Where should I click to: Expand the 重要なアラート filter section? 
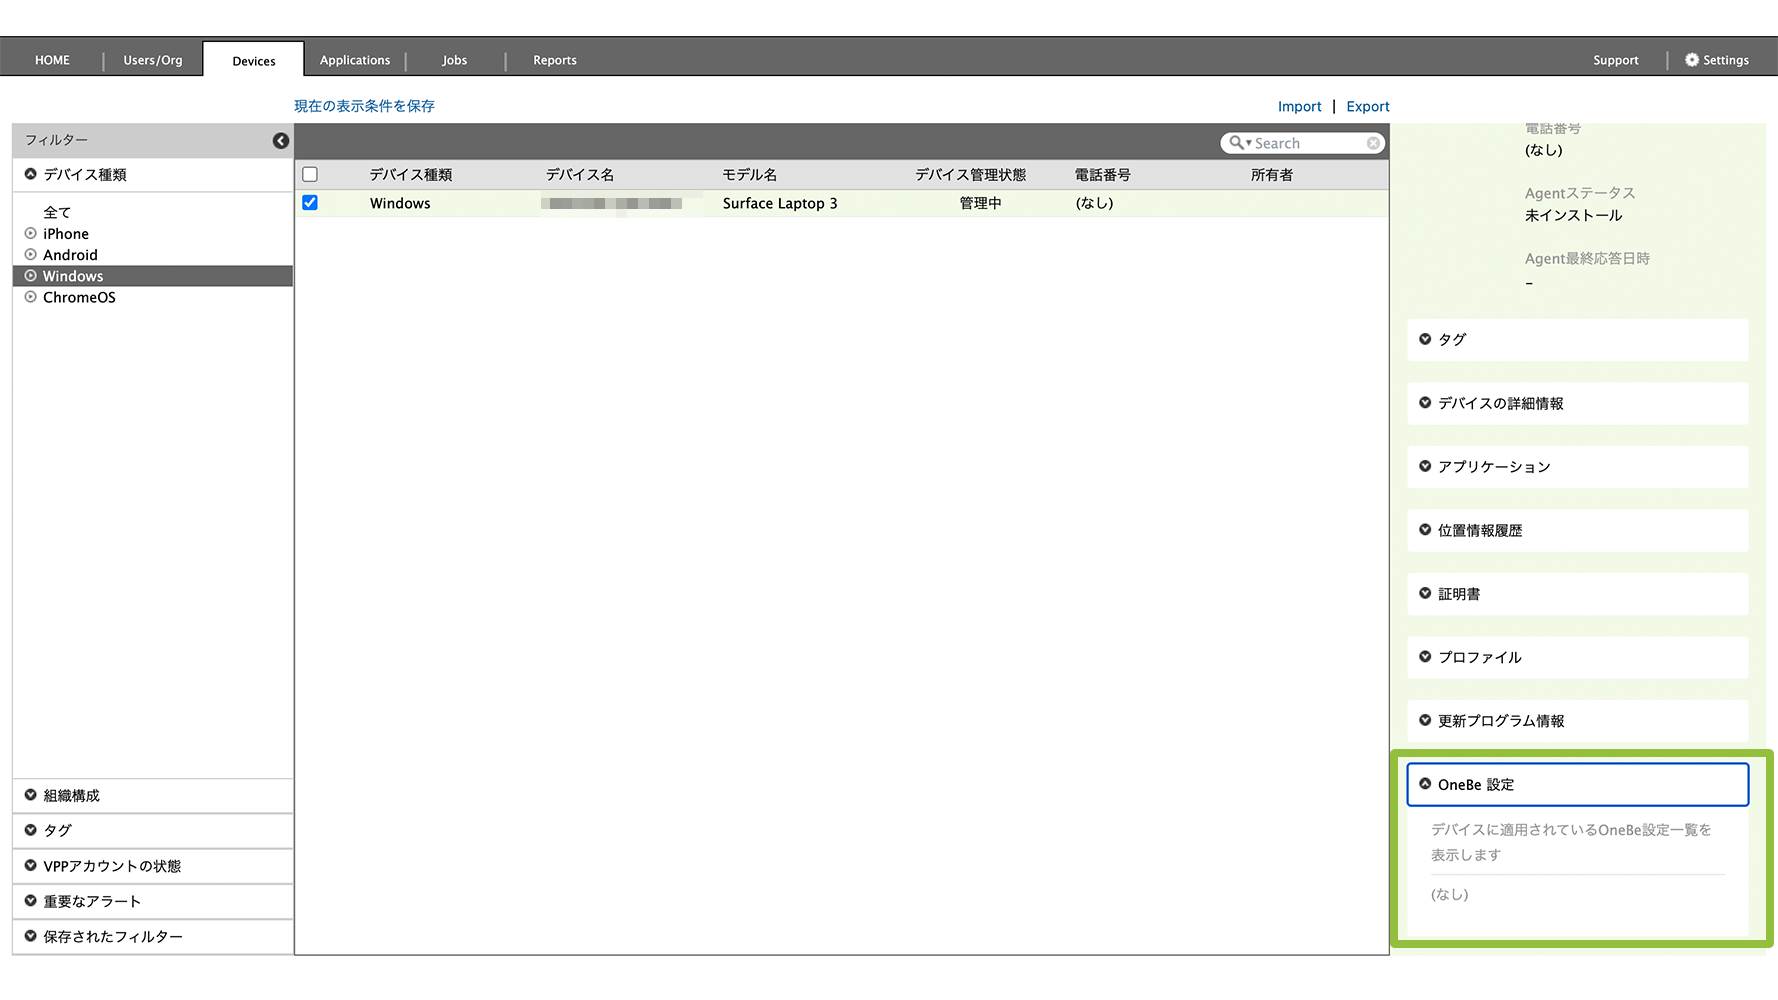(153, 901)
